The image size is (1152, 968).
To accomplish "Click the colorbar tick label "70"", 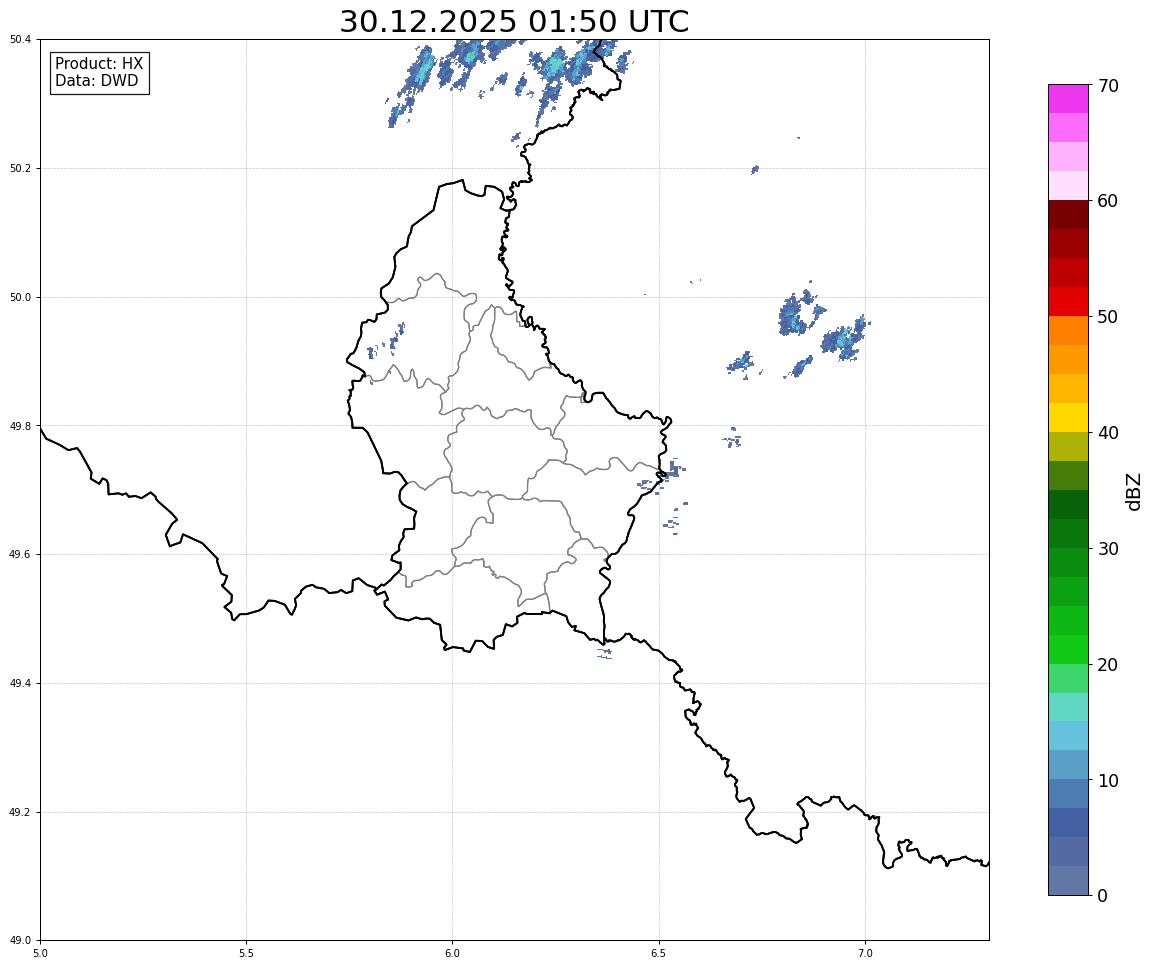I will (x=1108, y=86).
